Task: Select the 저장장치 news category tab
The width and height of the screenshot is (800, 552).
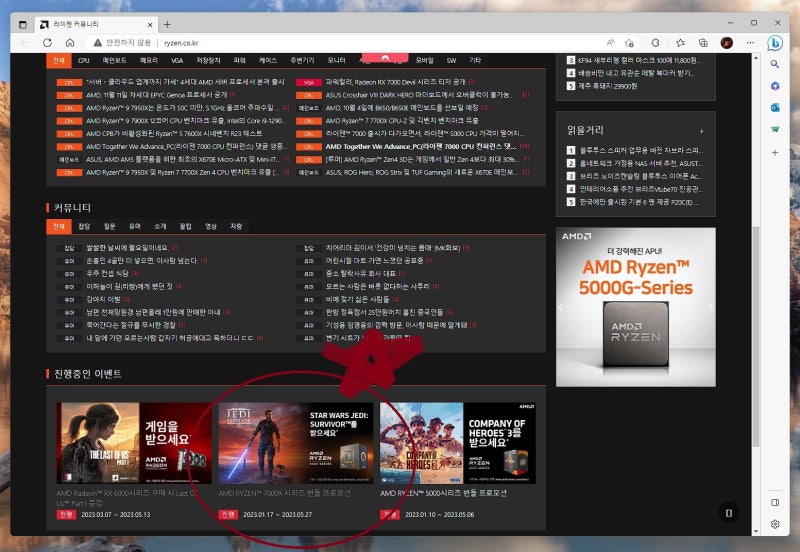Action: point(208,60)
